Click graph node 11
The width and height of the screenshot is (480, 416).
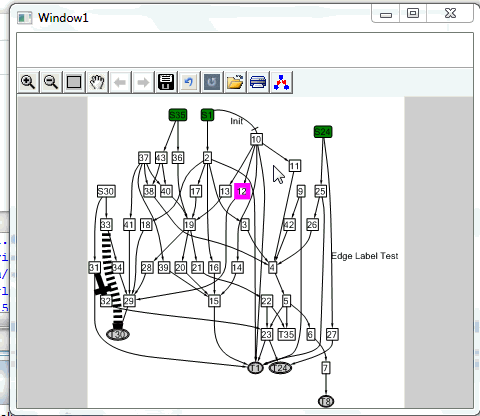click(294, 166)
